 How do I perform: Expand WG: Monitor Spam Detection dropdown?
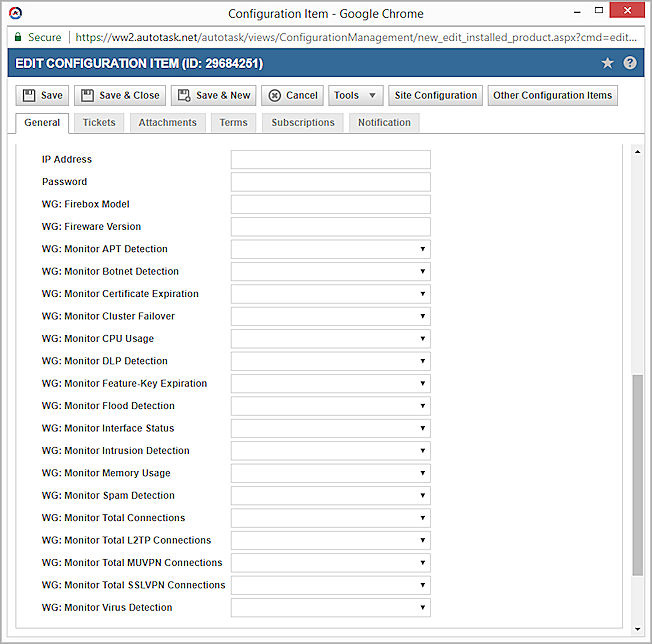(331, 496)
